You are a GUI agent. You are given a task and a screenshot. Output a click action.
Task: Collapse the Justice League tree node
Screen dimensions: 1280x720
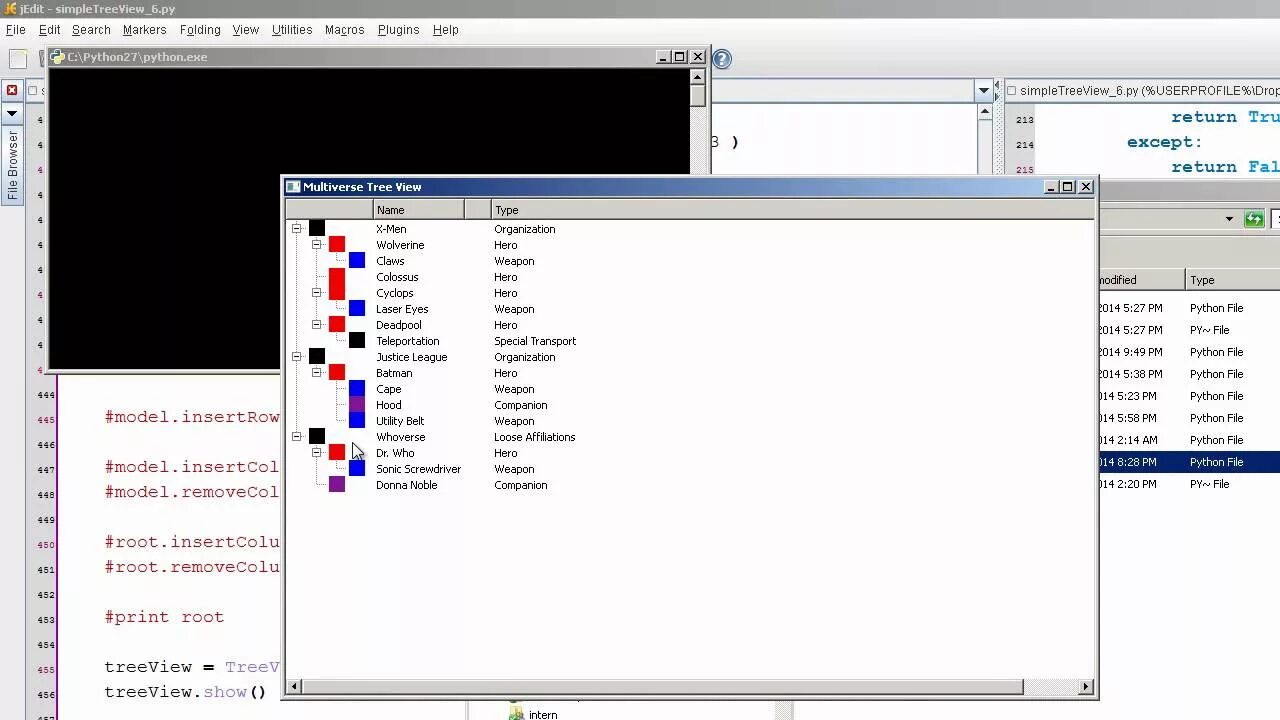click(297, 357)
